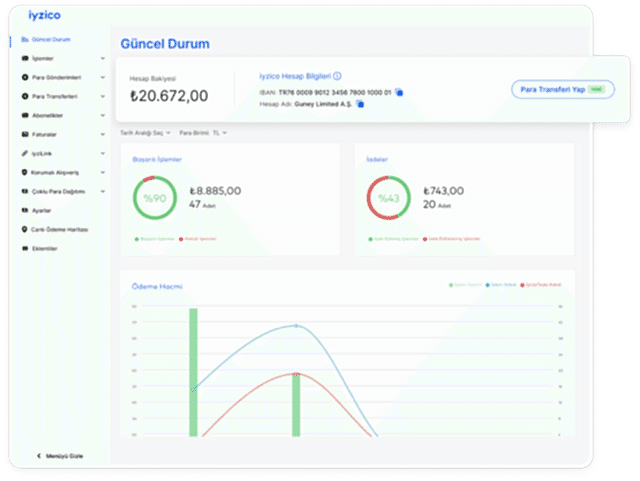Click the Eklentiler sidebar icon
640x481 pixels.
point(25,248)
